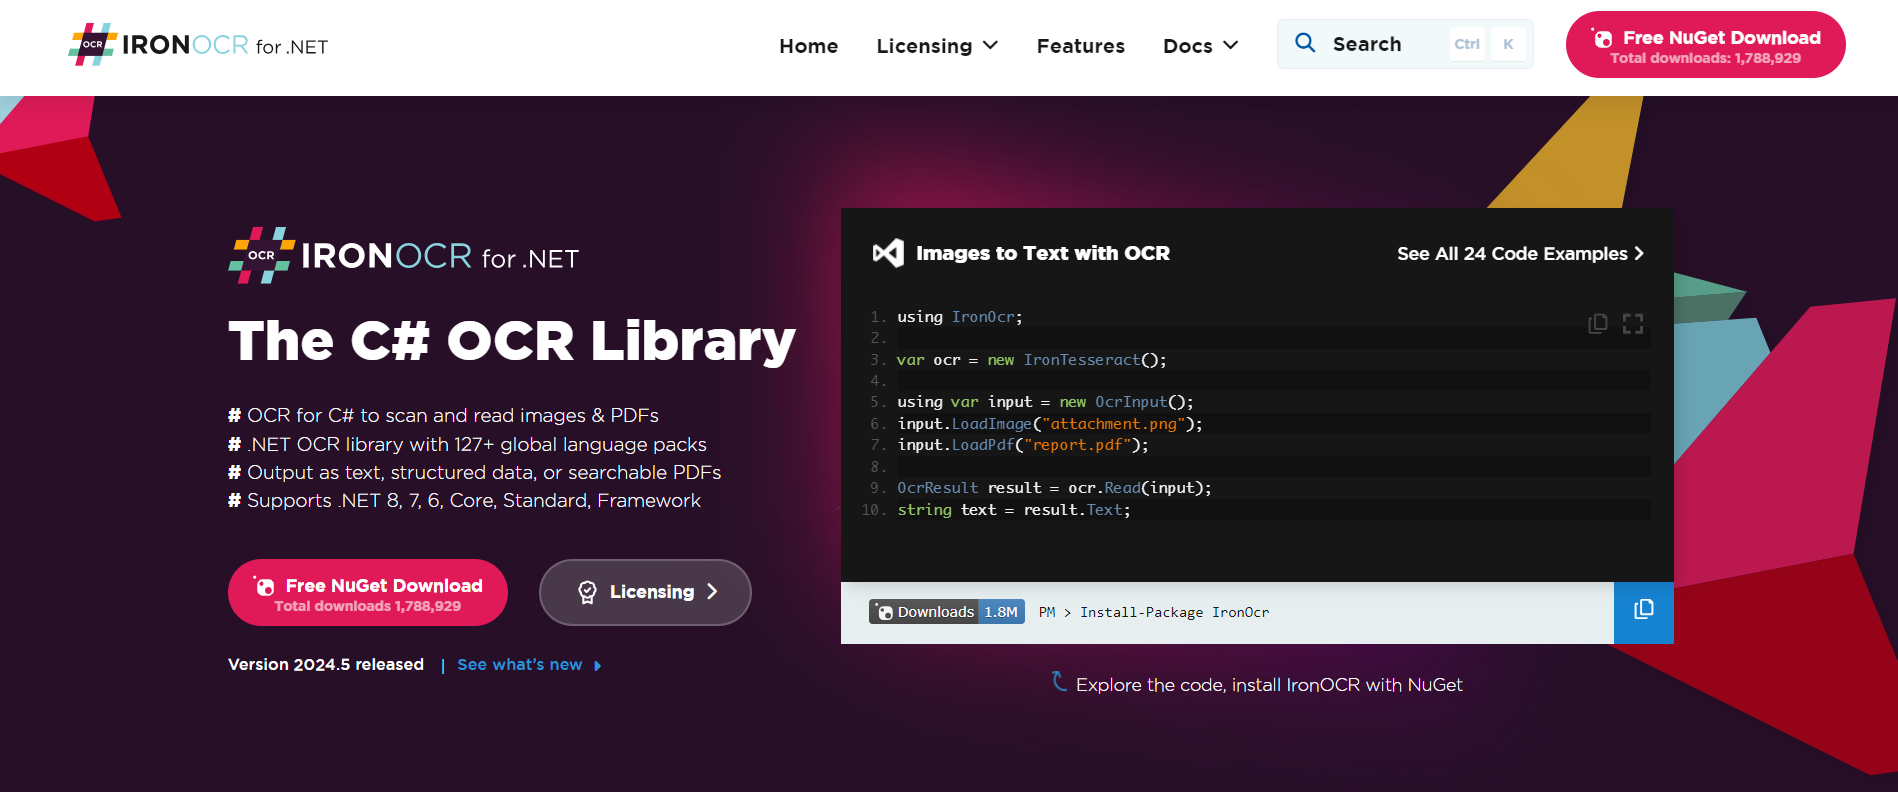This screenshot has height=792, width=1898.
Task: Click header Free NuGet Download button
Action: coord(1705,45)
